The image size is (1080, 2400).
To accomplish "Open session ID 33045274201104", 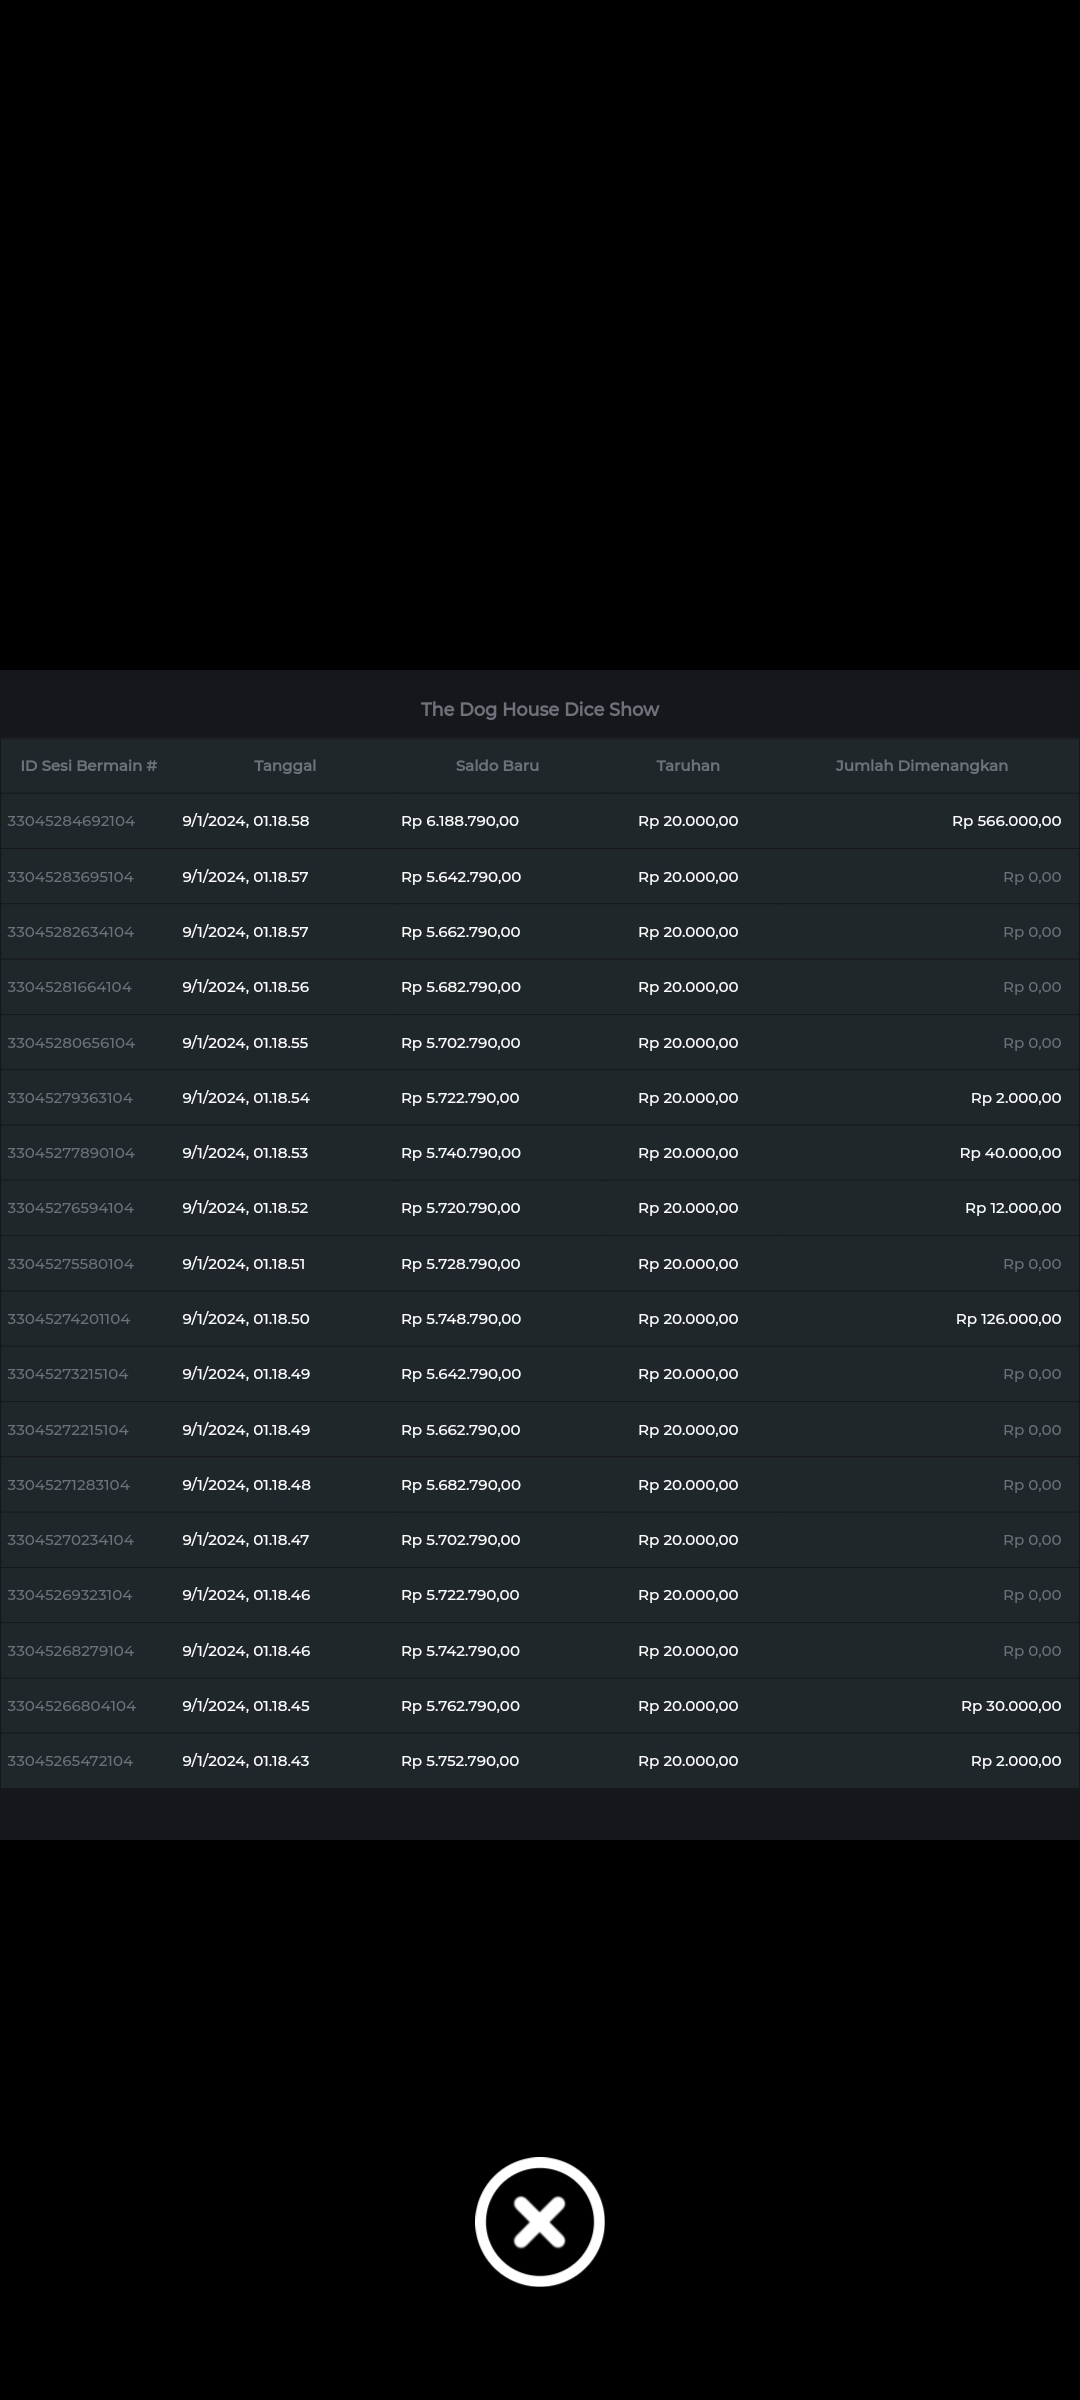I will [69, 1319].
